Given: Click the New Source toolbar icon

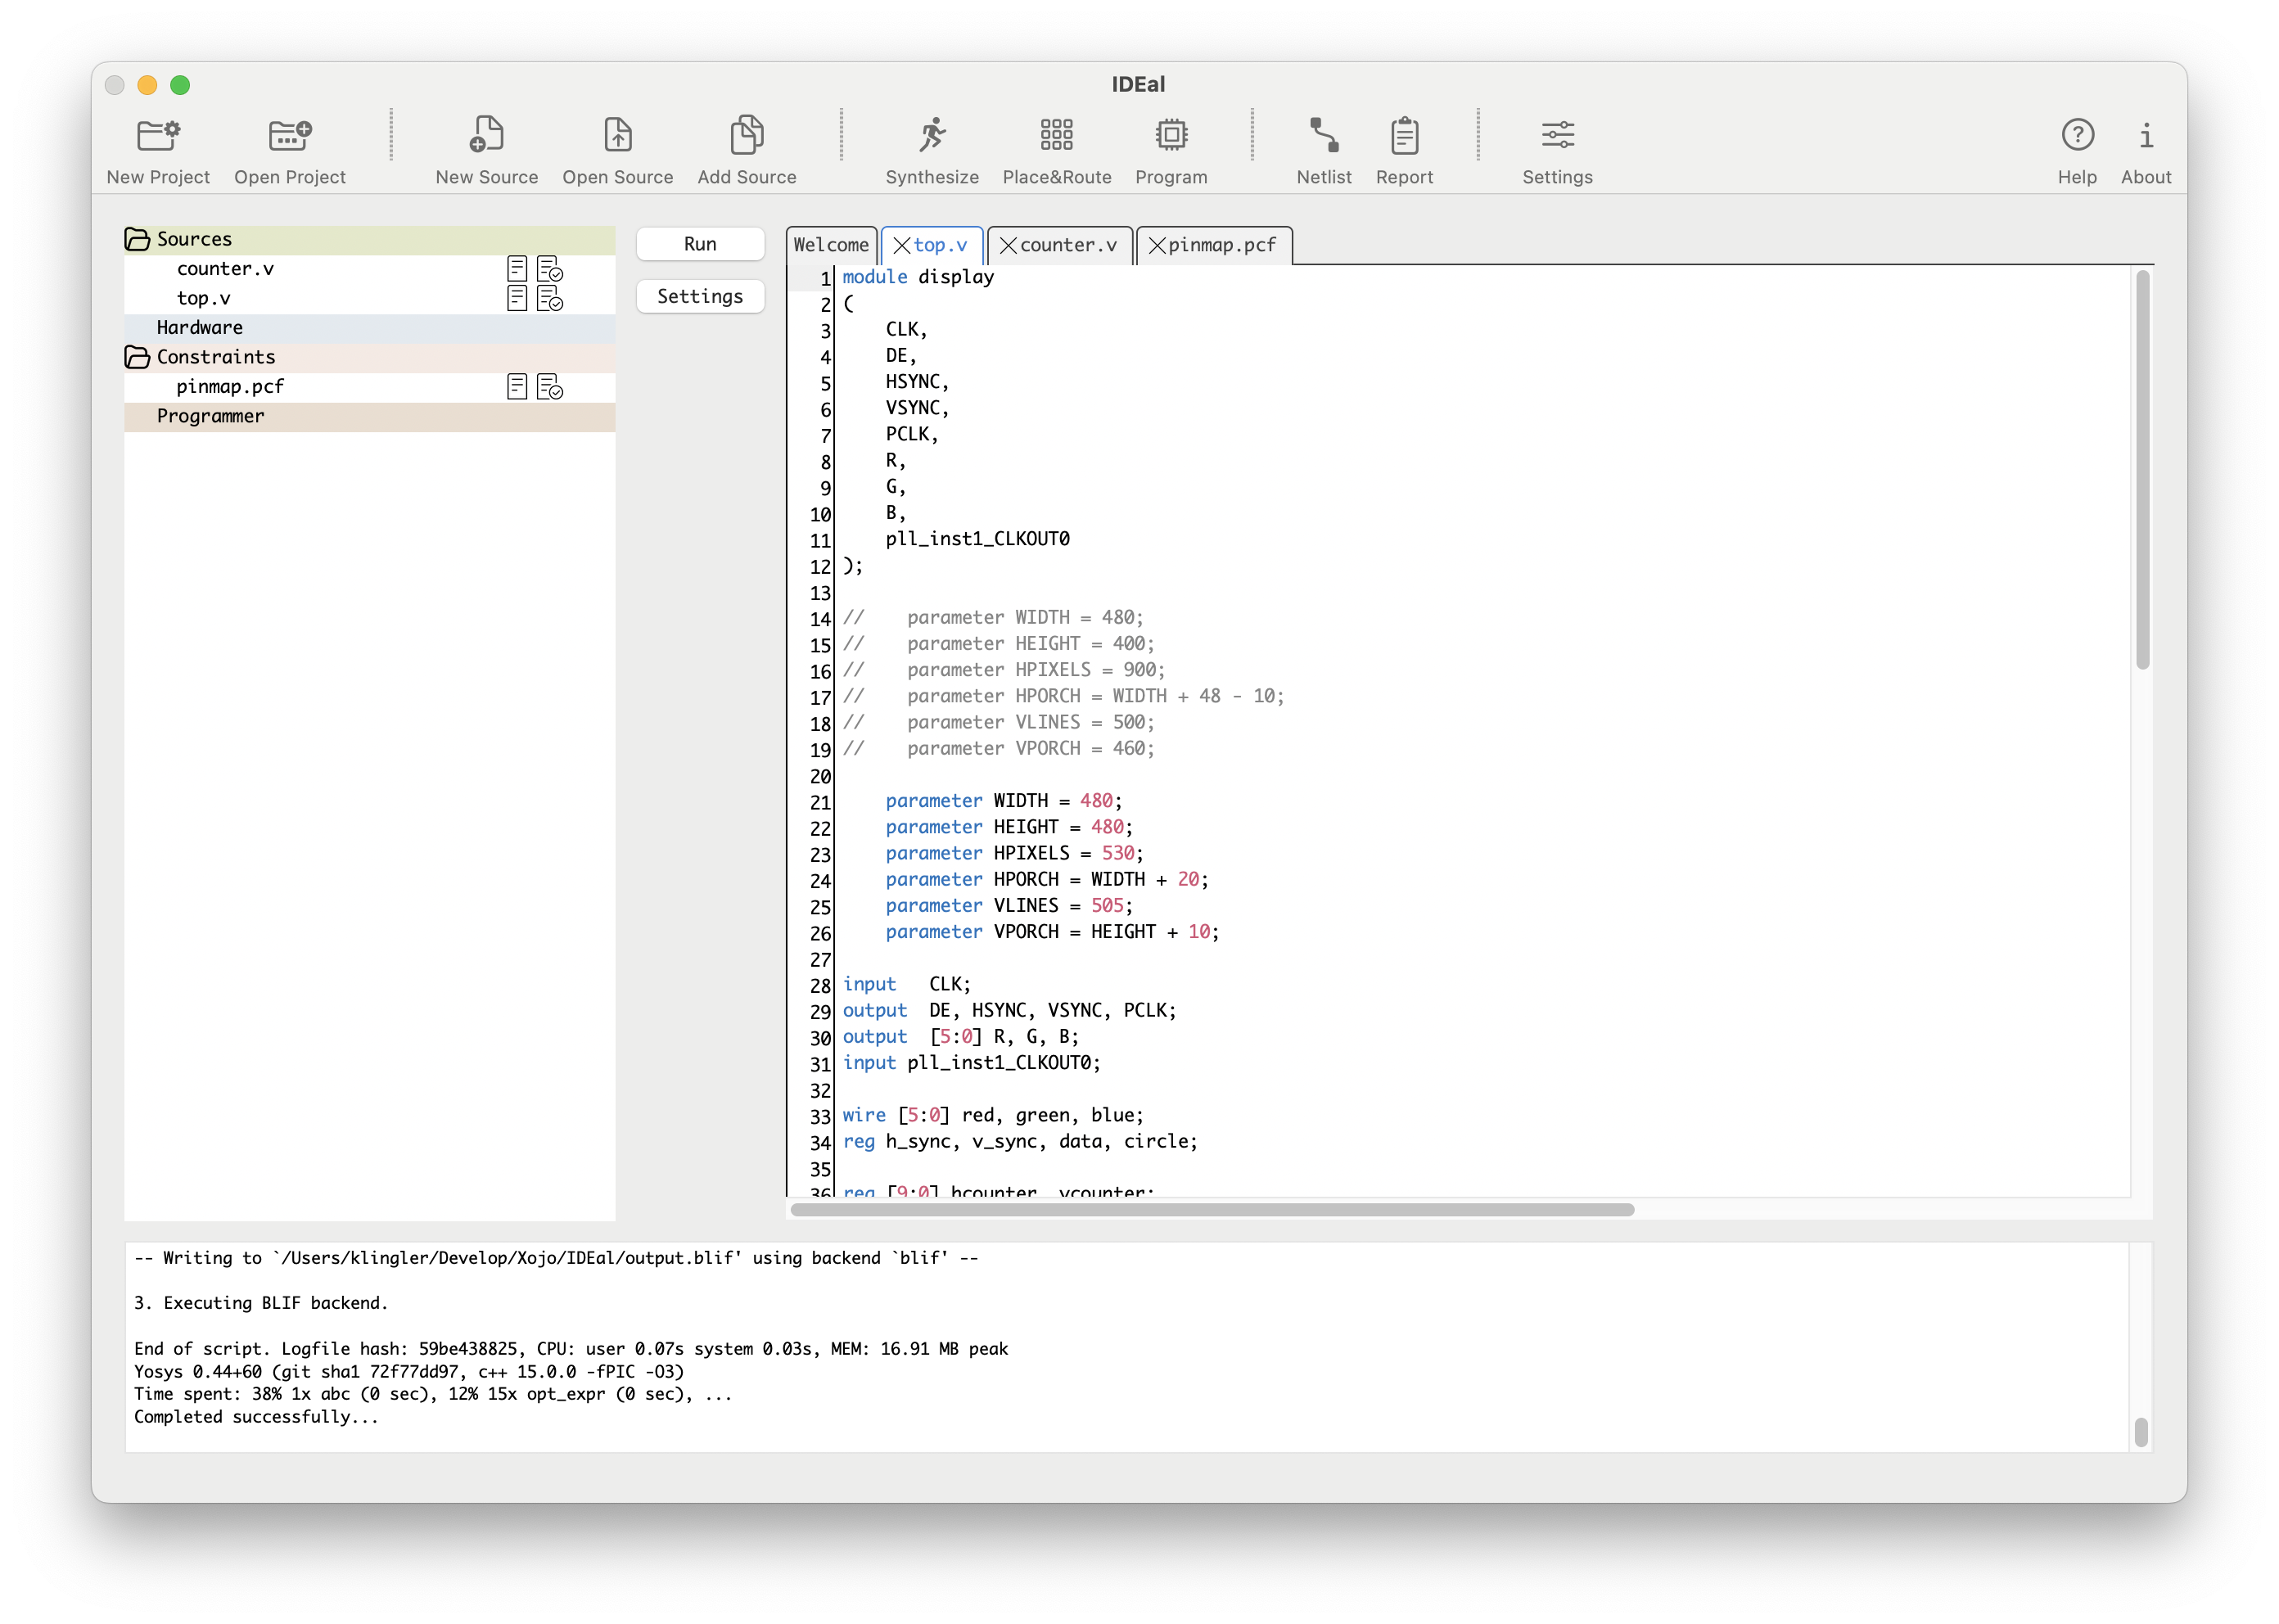Looking at the screenshot, I should [x=487, y=135].
